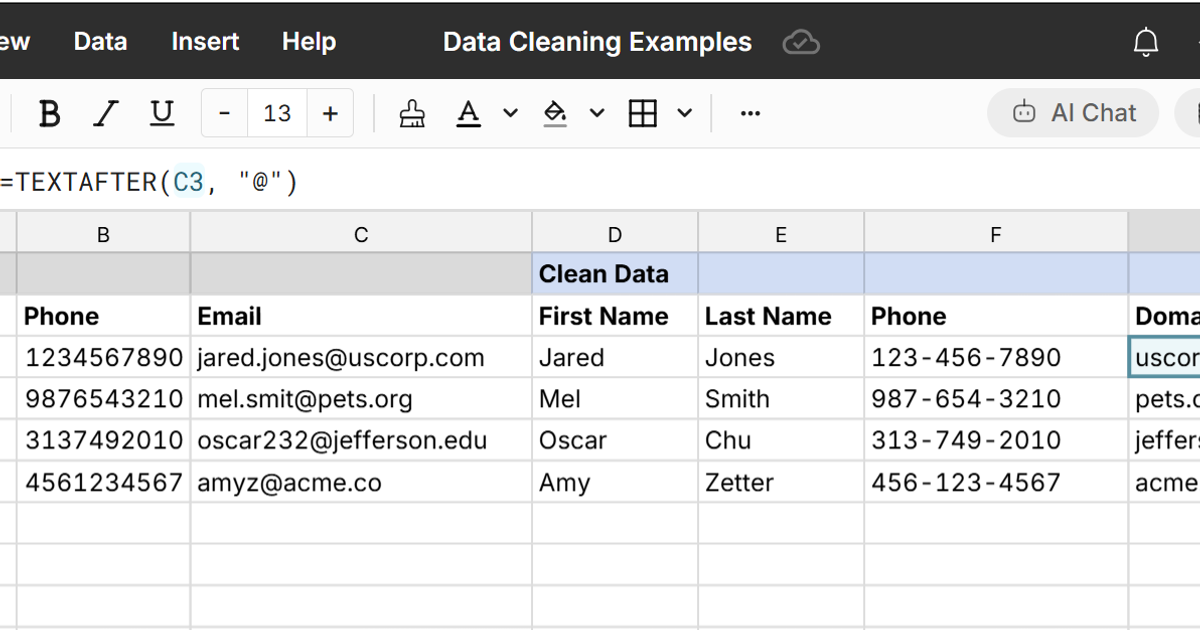Toggle bold formatting
1200x630 pixels.
click(x=49, y=113)
